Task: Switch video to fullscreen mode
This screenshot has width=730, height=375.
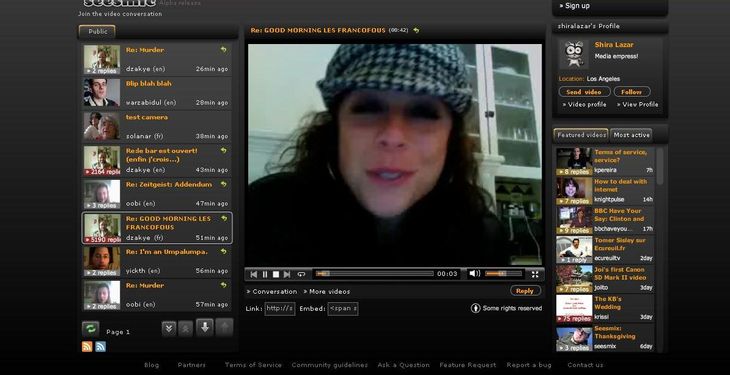Action: tap(535, 274)
